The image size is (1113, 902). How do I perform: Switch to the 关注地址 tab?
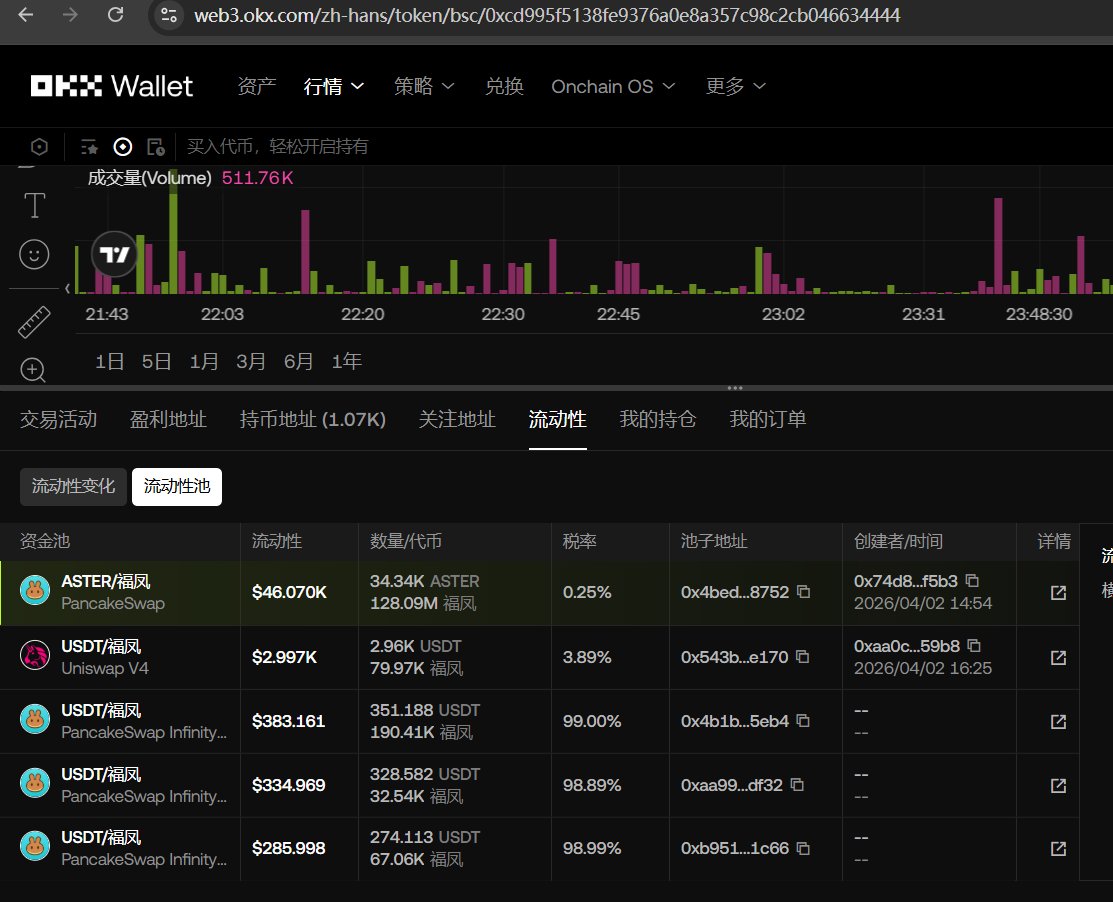(x=457, y=419)
